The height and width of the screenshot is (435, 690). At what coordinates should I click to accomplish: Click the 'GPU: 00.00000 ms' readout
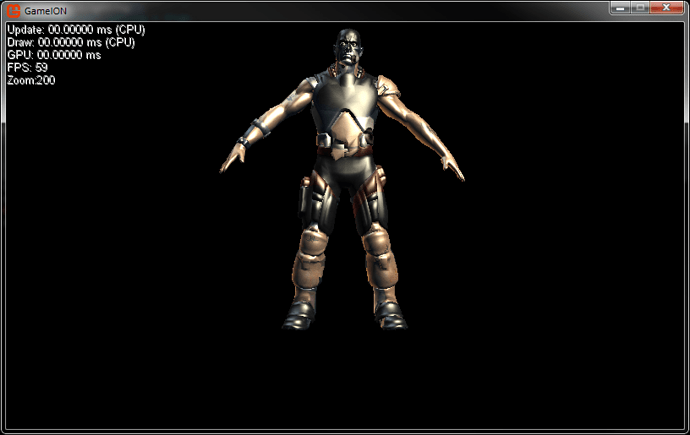(54, 55)
